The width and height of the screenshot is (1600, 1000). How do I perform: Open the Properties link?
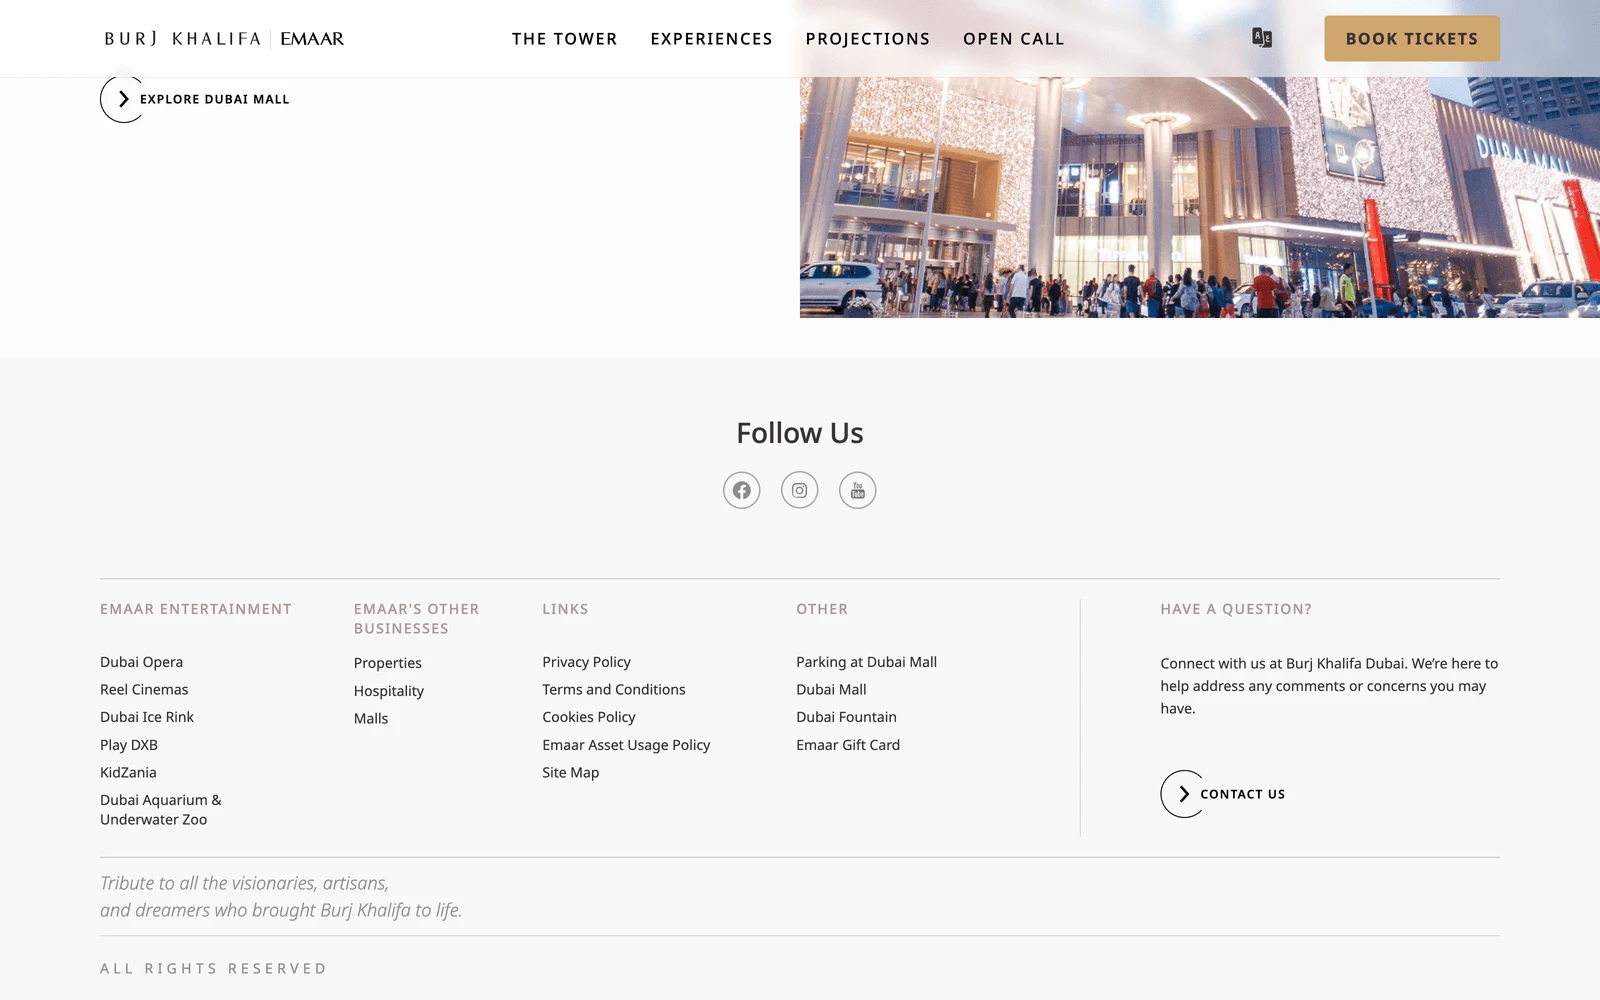click(x=388, y=663)
